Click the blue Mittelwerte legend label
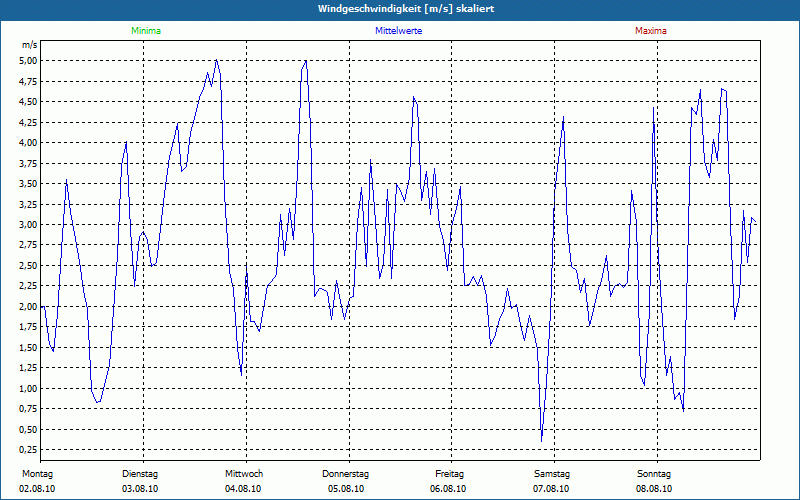The width and height of the screenshot is (800, 500). point(398,31)
